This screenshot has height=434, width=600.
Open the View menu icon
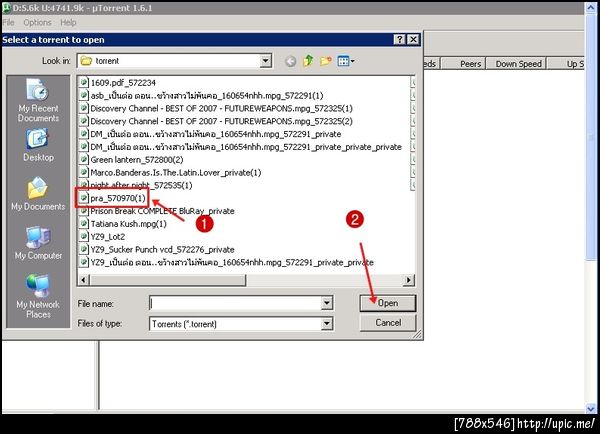[x=346, y=61]
